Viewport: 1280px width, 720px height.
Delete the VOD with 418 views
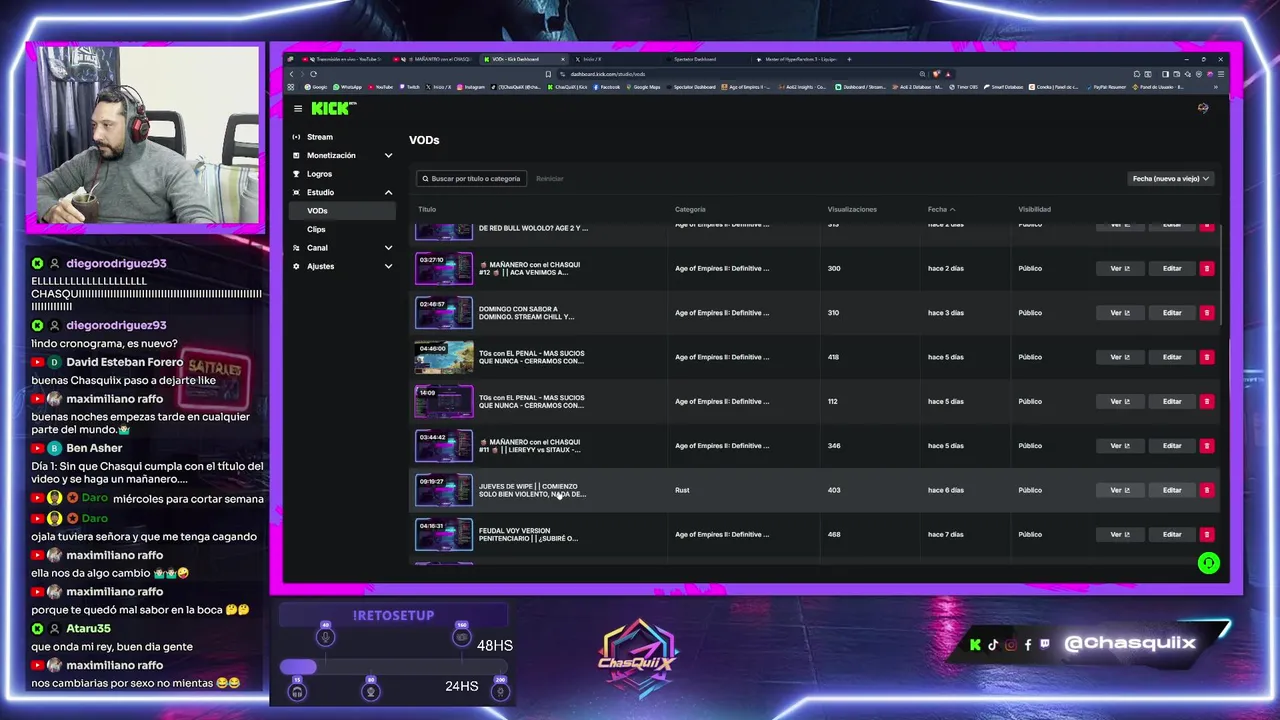tap(1206, 357)
